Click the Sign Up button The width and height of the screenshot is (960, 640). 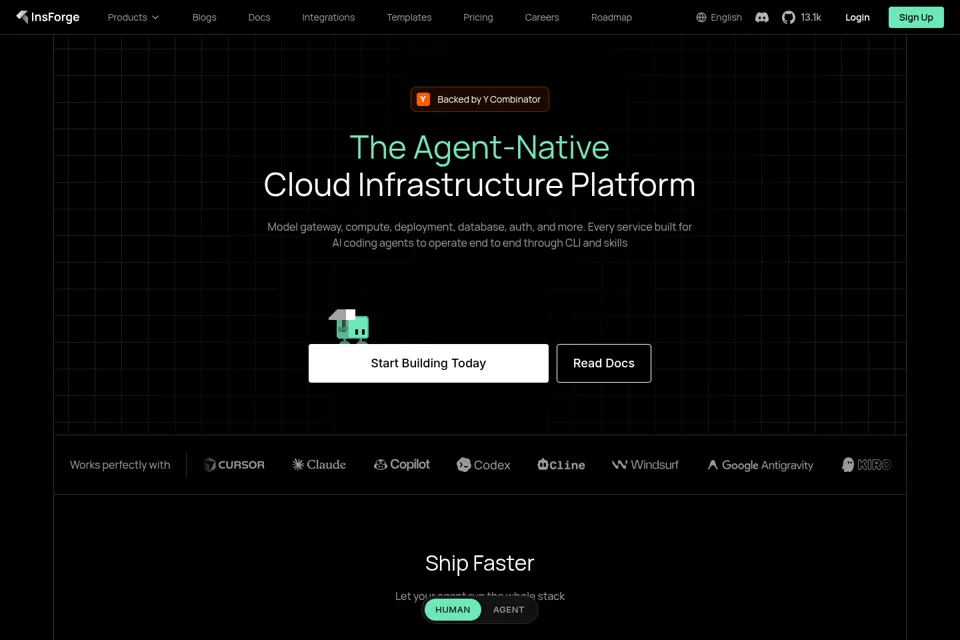(x=916, y=17)
